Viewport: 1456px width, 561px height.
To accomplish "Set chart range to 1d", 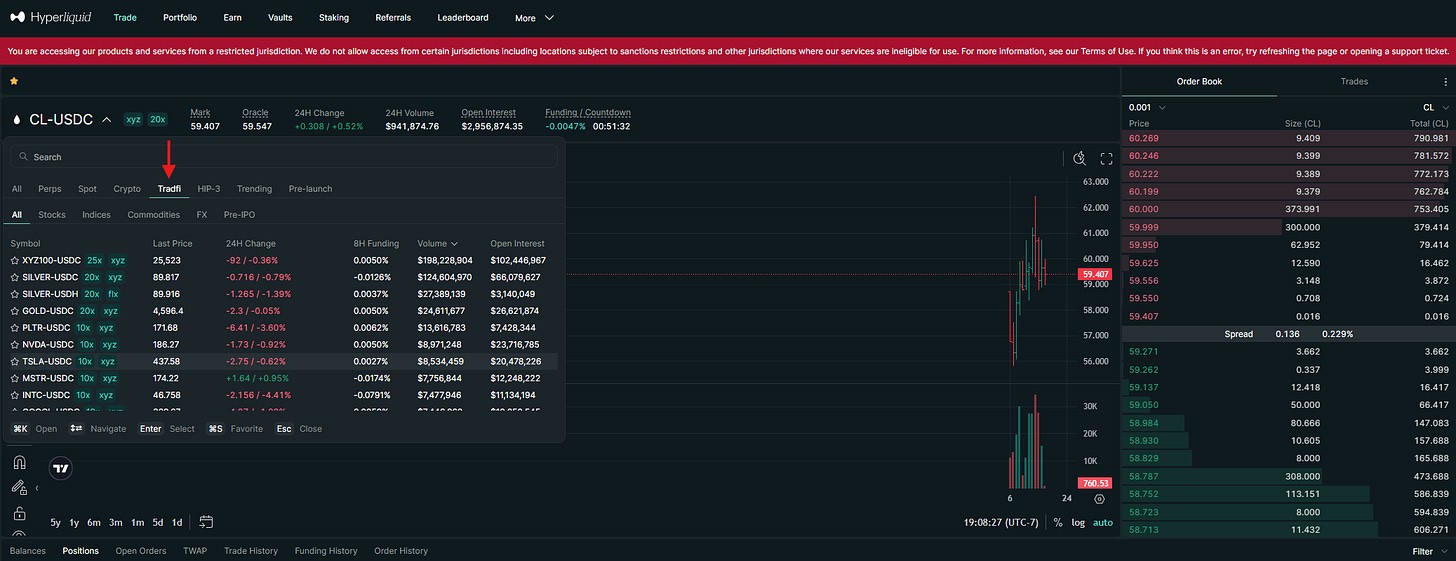I will point(177,522).
